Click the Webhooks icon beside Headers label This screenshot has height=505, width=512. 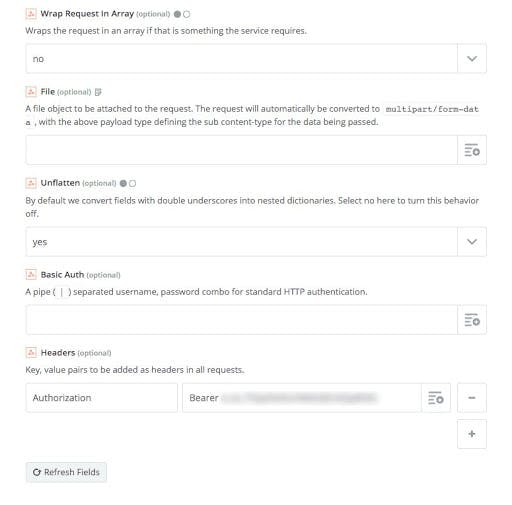point(31,352)
